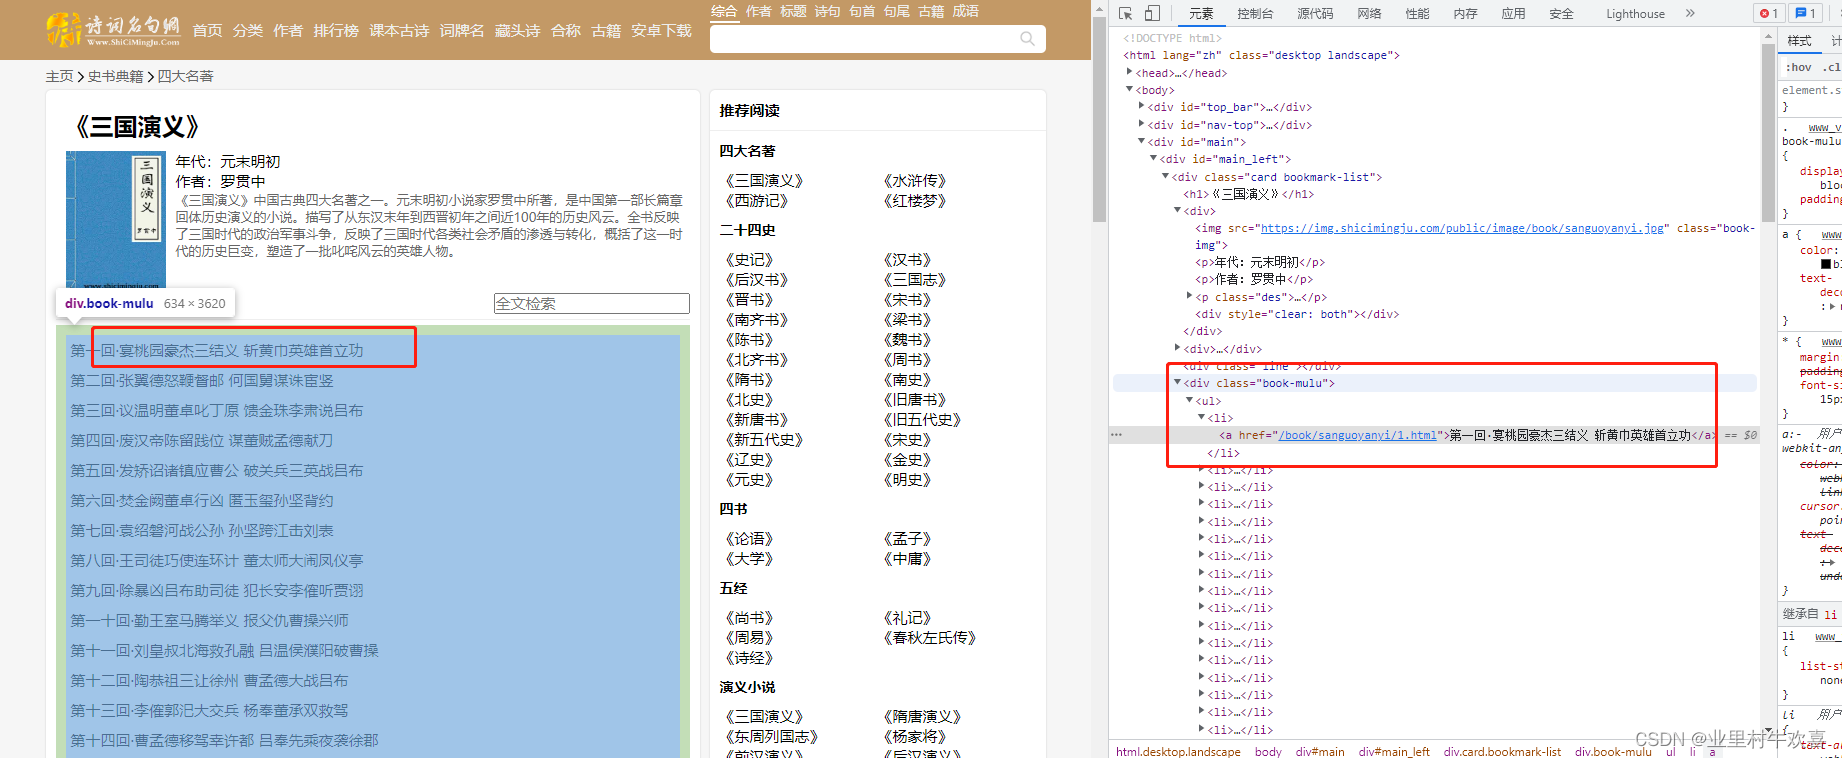Open chapter 第一回·宴桃园豪杰三结义
1842x758 pixels.
(x=217, y=350)
